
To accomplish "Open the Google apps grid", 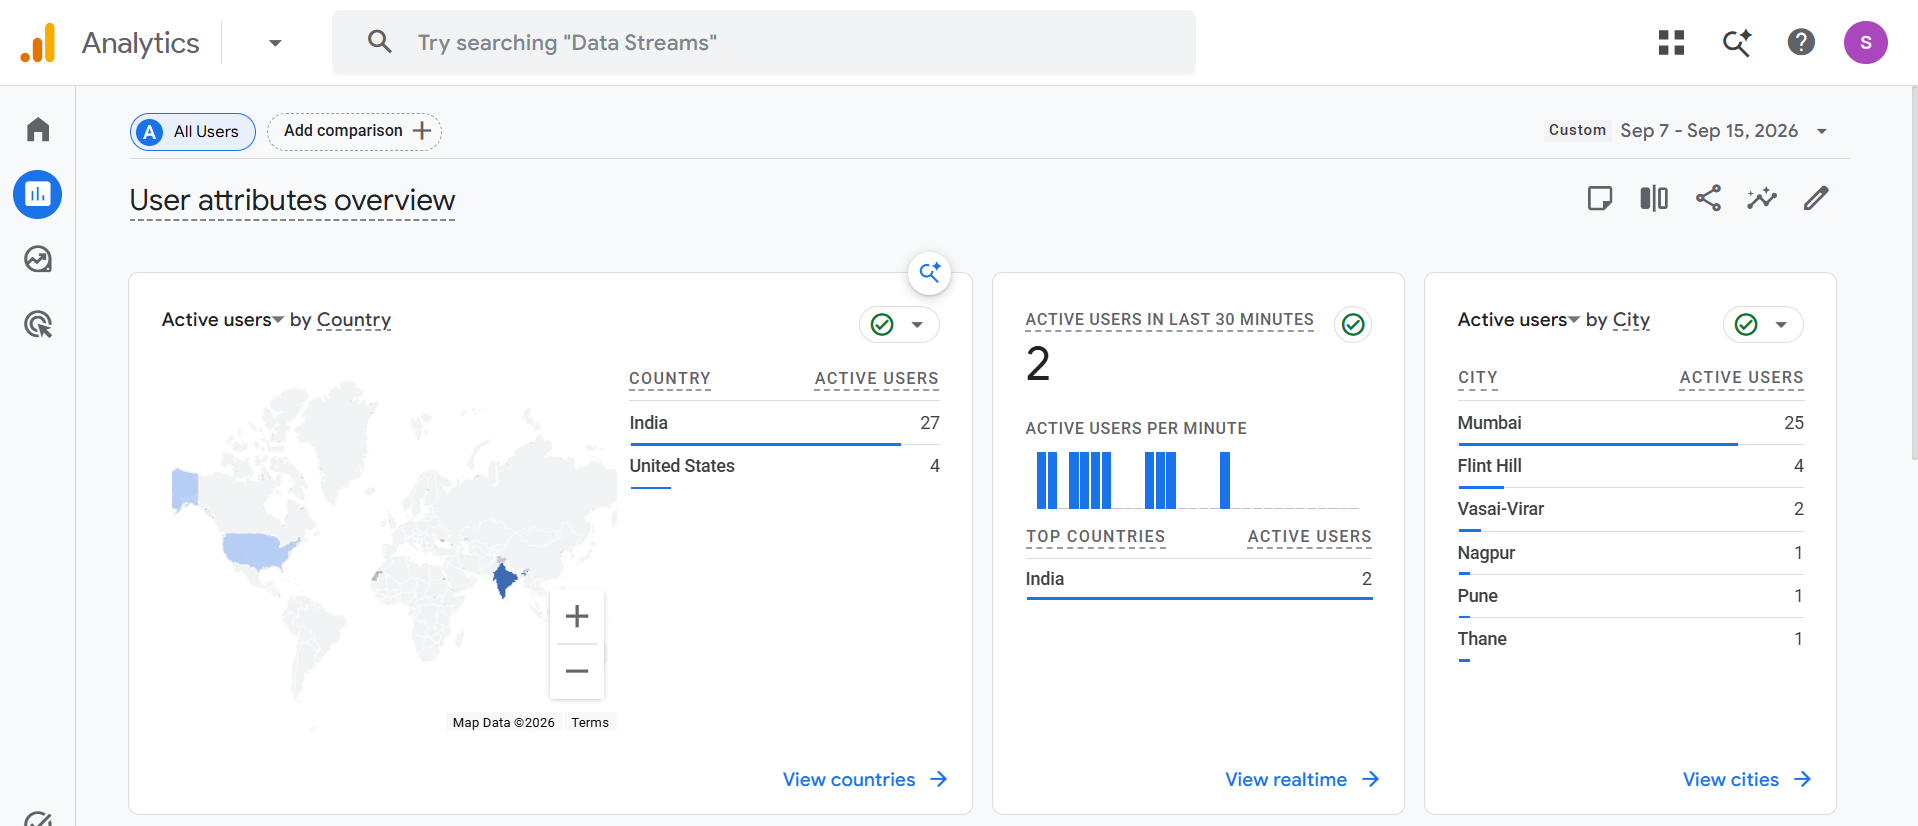I will tap(1671, 42).
